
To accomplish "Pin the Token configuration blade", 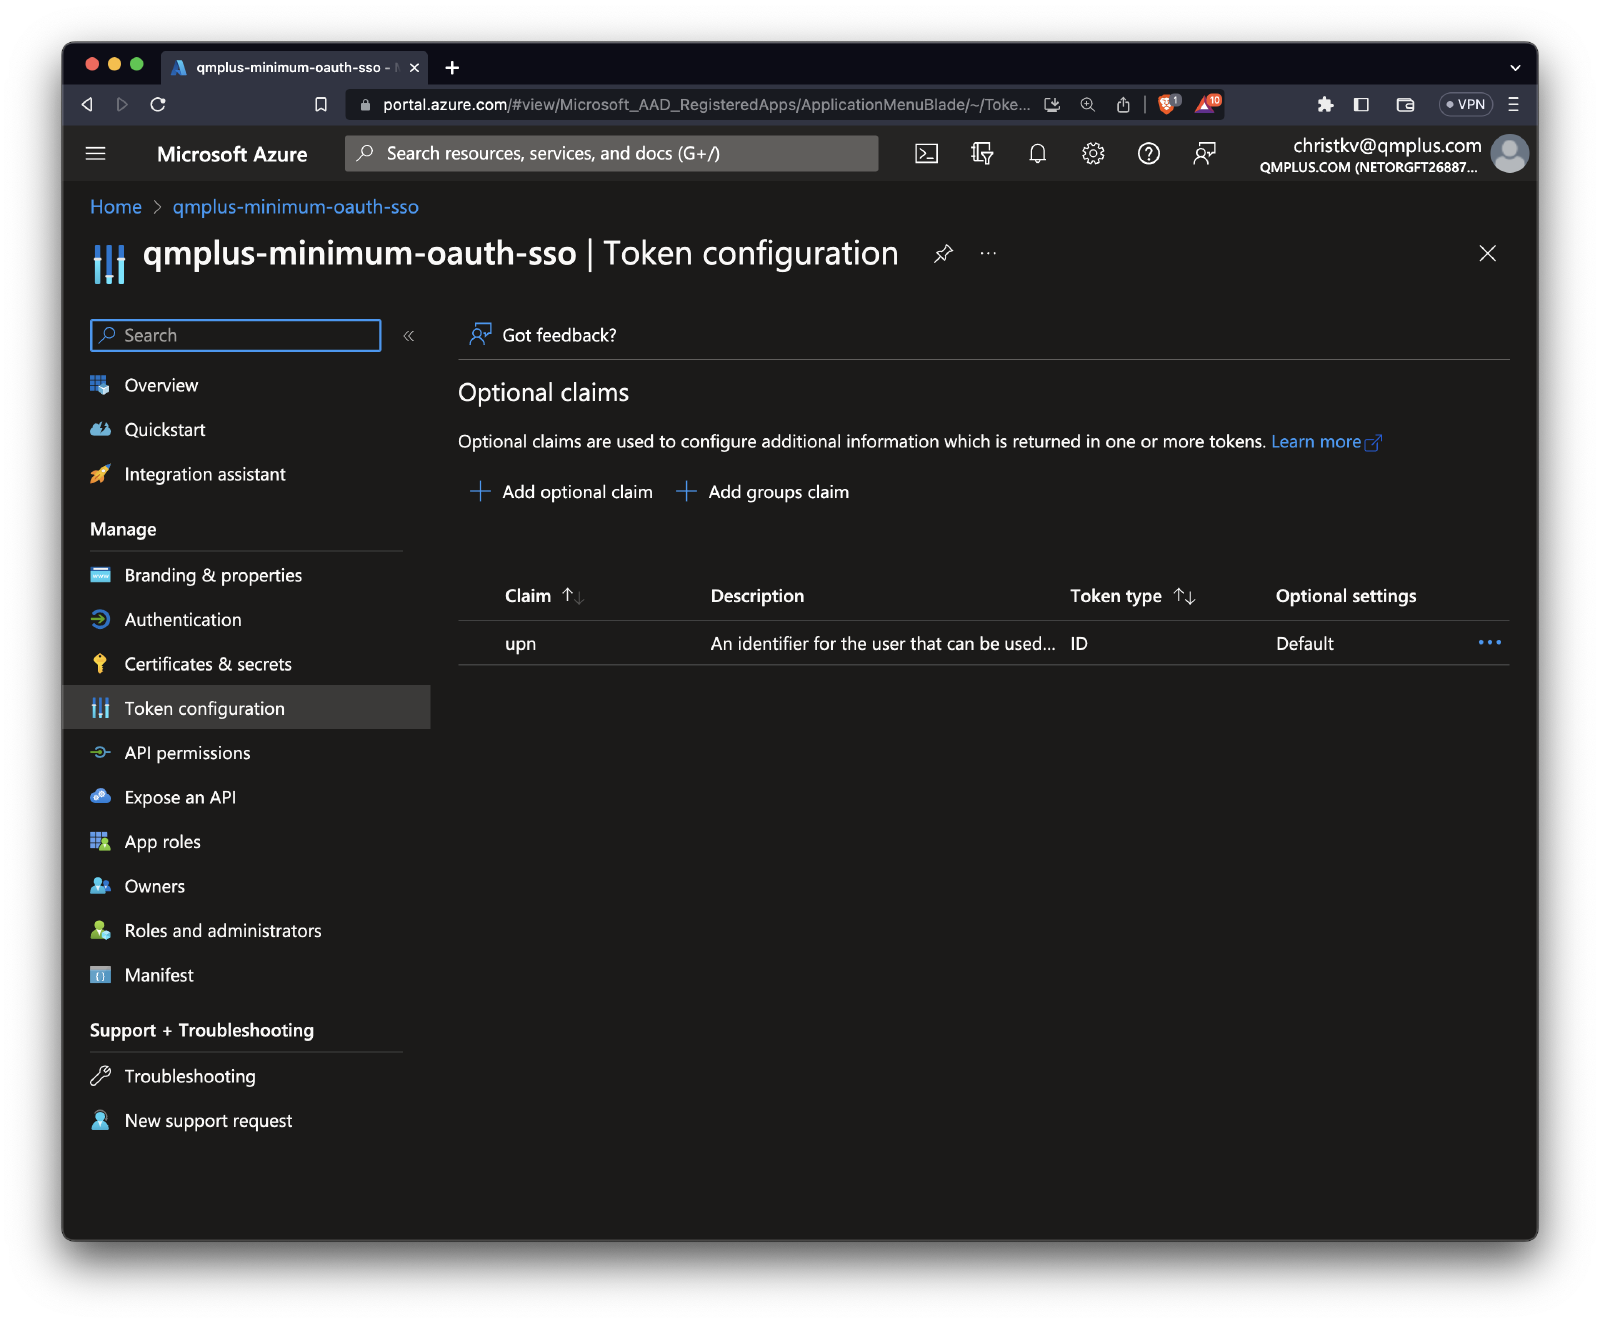I will (943, 254).
